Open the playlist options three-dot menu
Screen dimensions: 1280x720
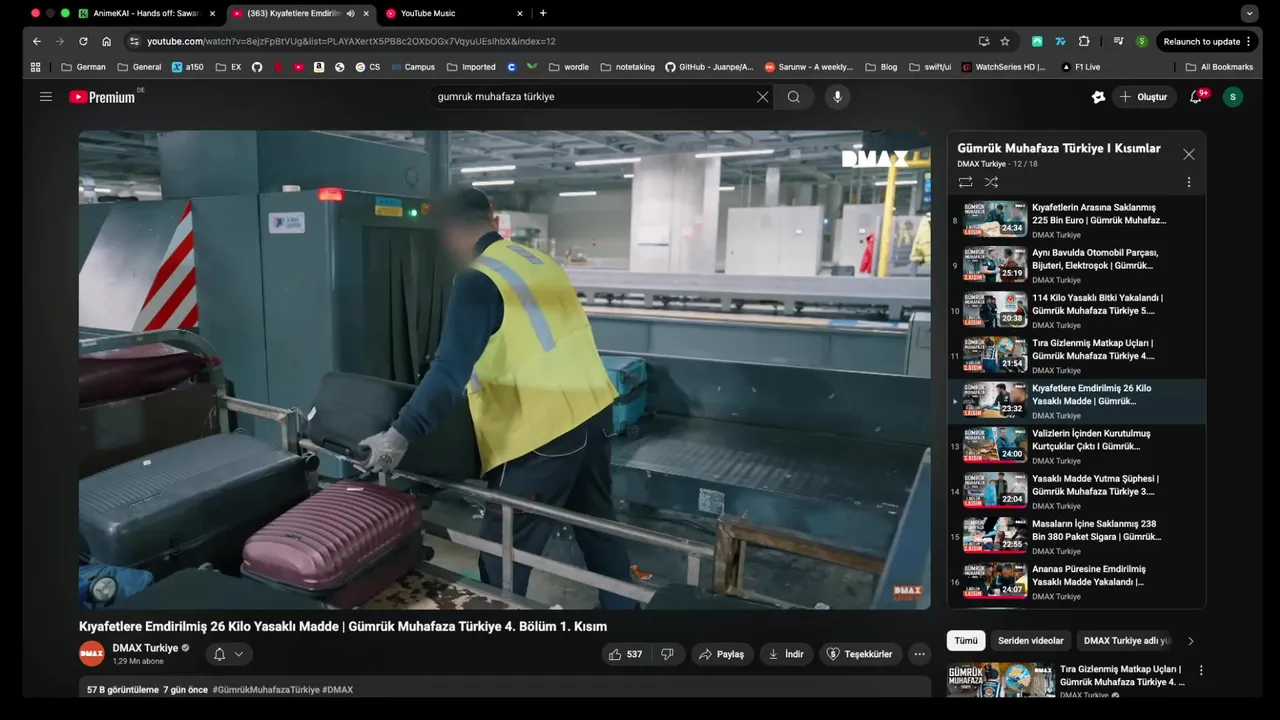pyautogui.click(x=1188, y=182)
